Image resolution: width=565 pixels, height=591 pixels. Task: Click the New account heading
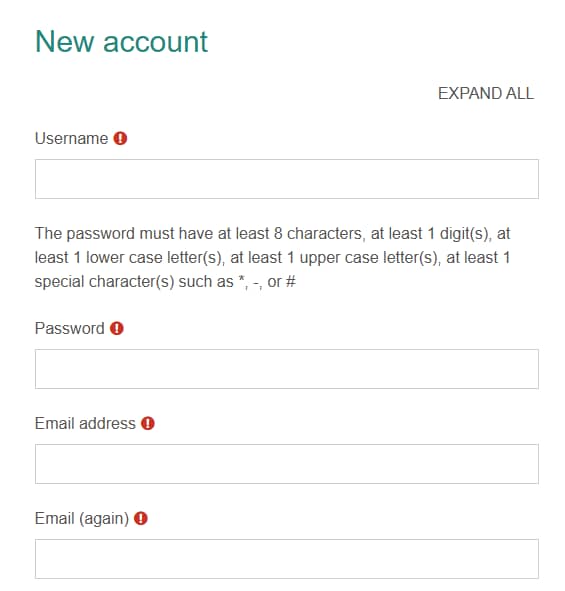click(x=121, y=41)
